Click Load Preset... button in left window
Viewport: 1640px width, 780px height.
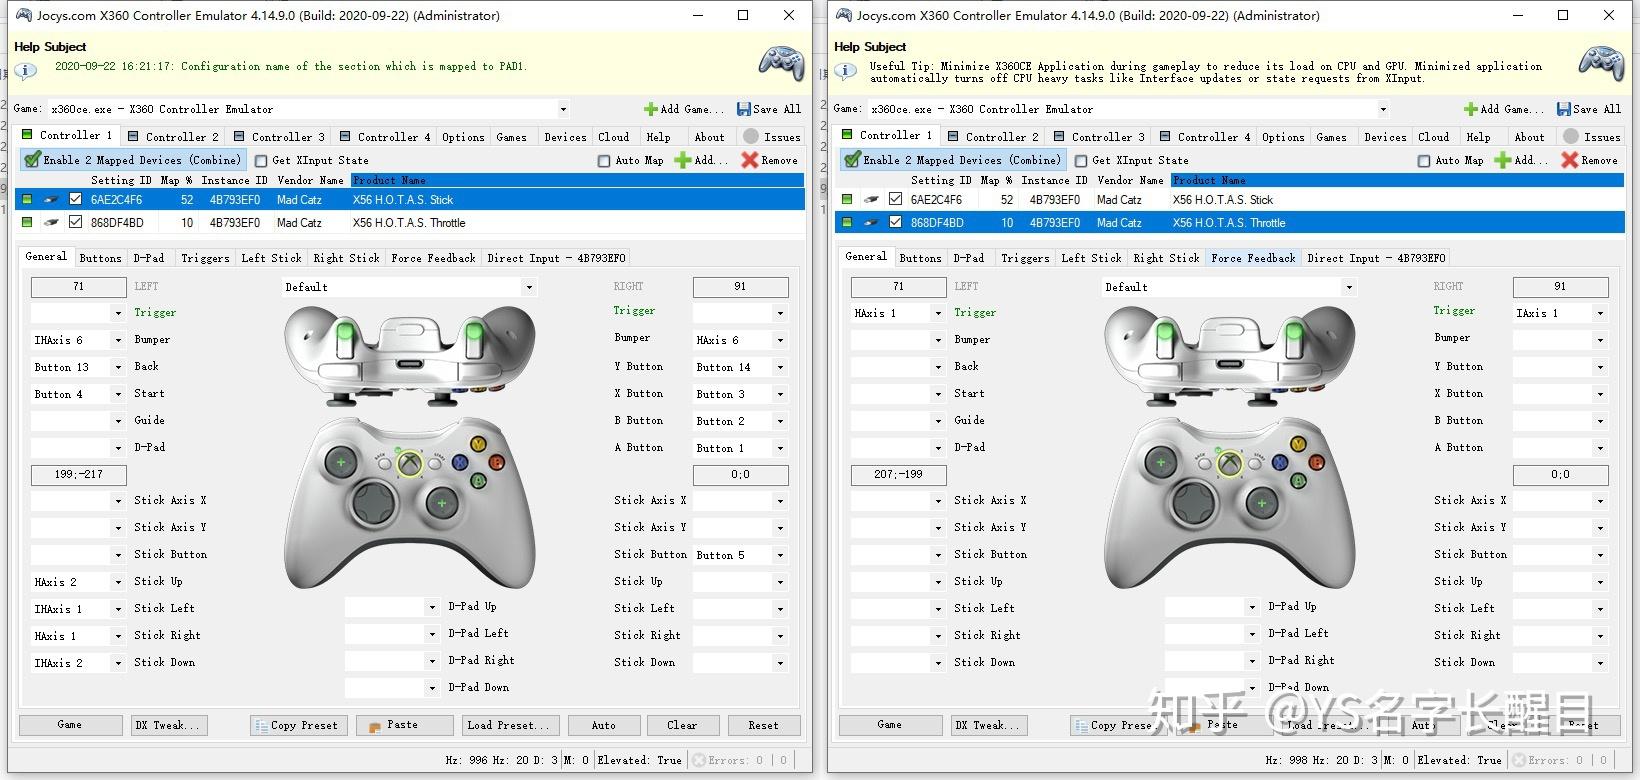coord(509,726)
